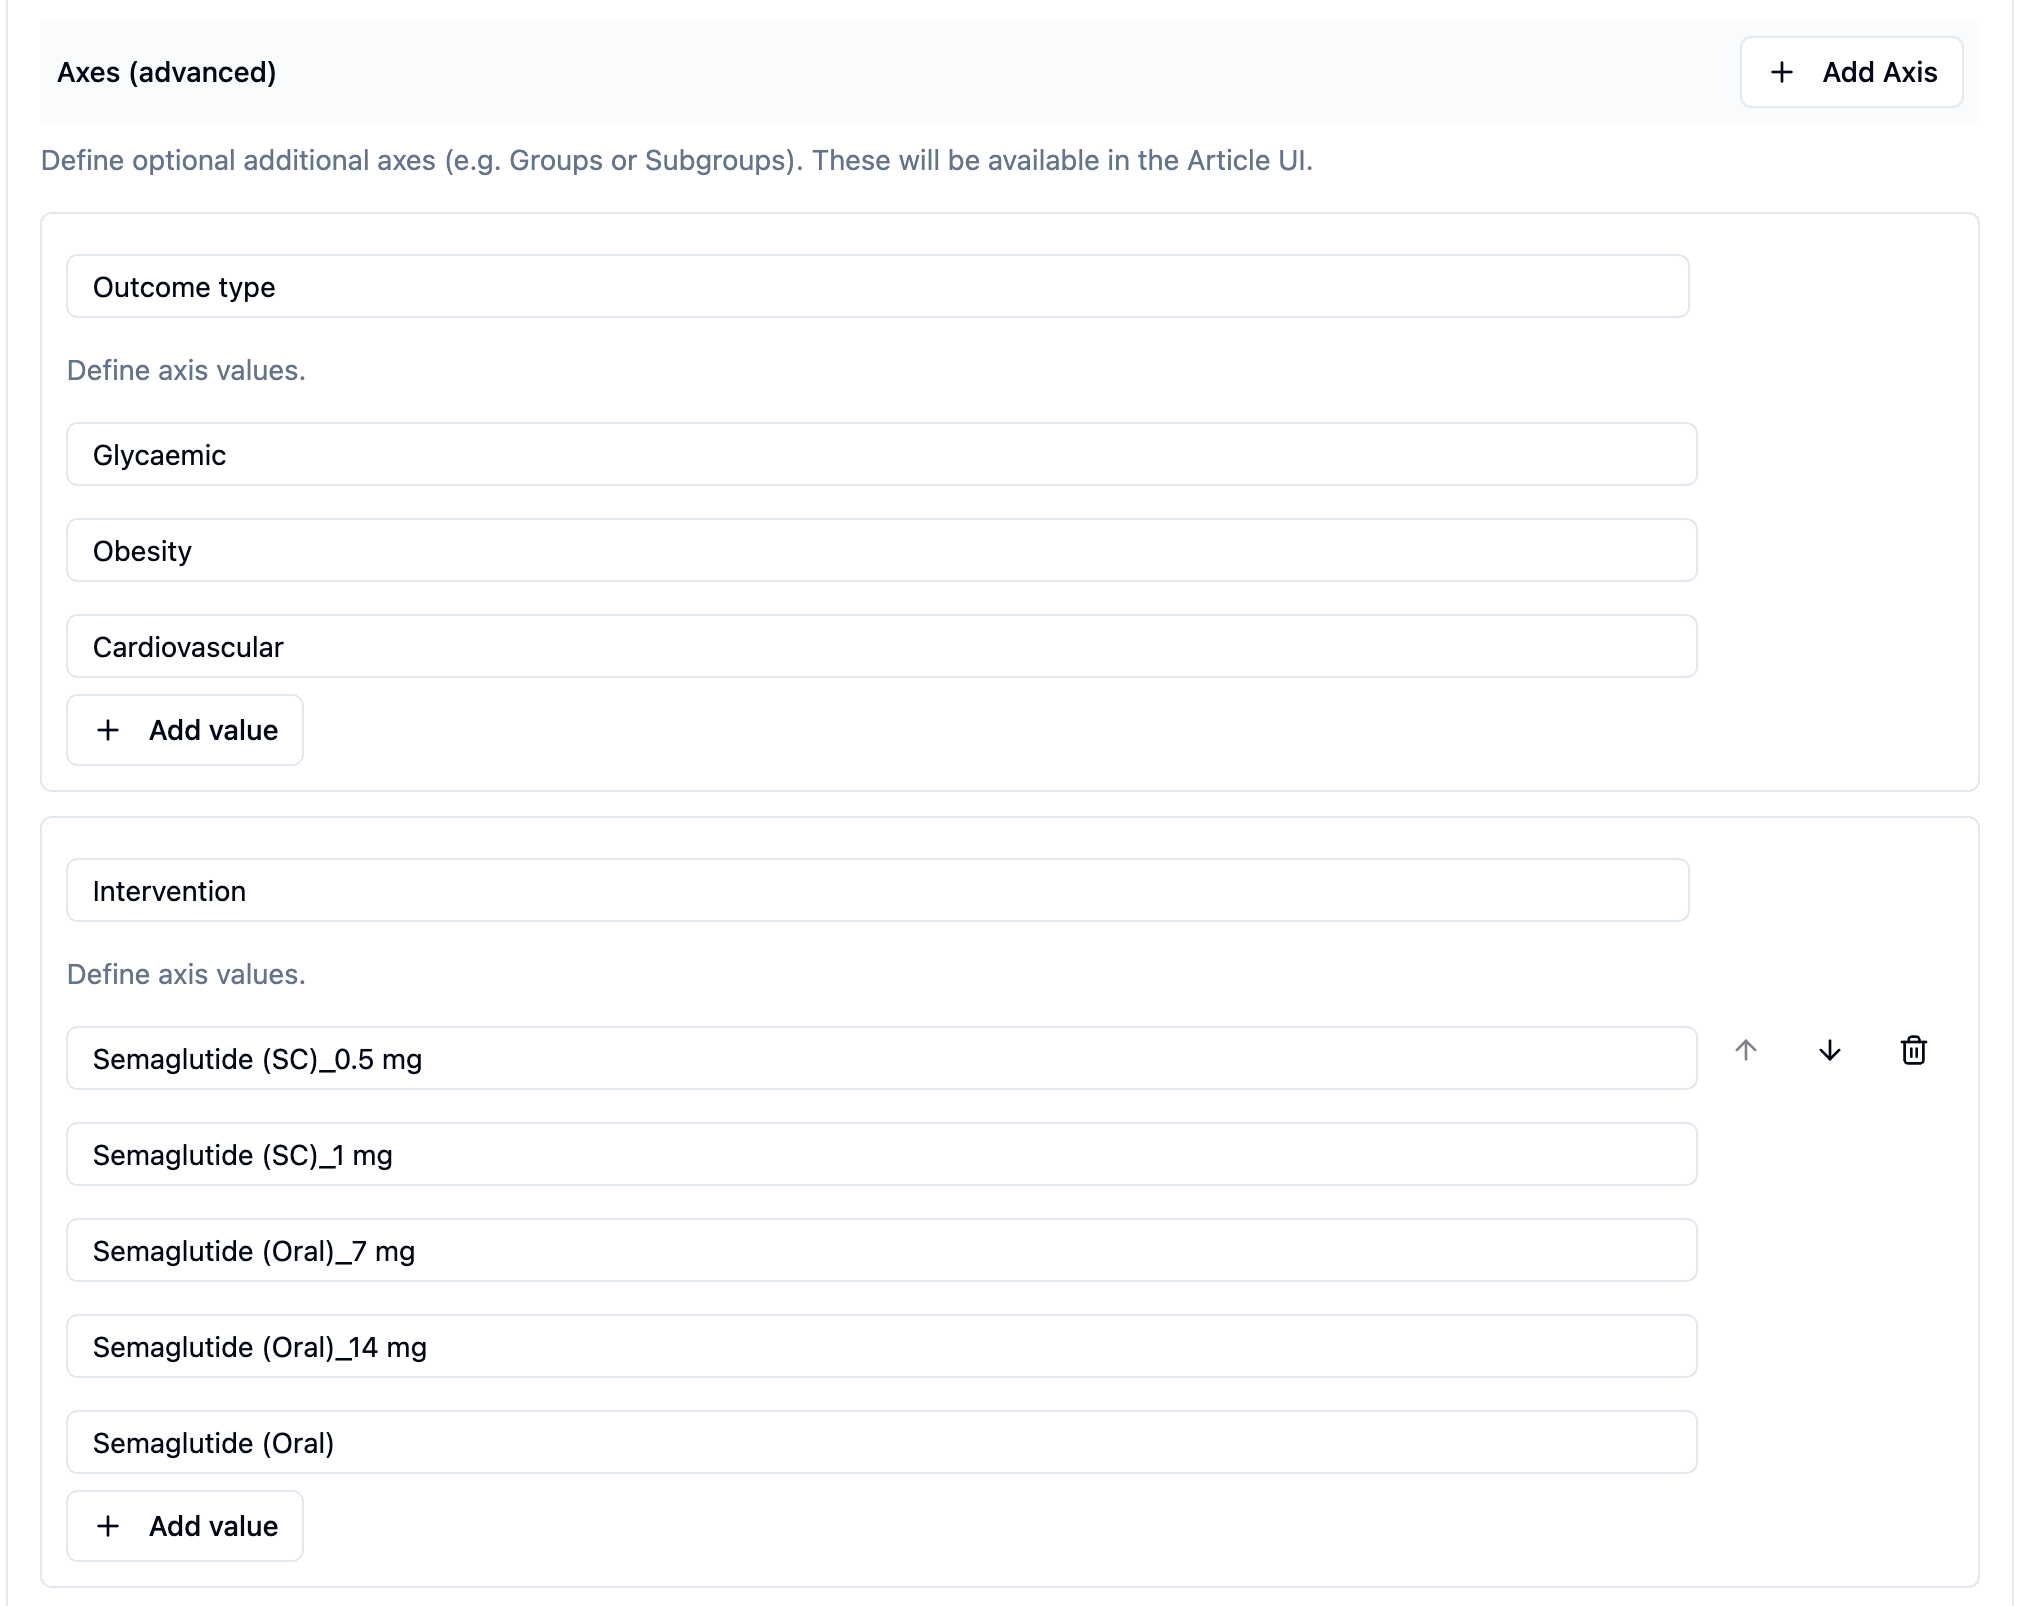
Task: Add value to Intervention axis
Action: 185,1526
